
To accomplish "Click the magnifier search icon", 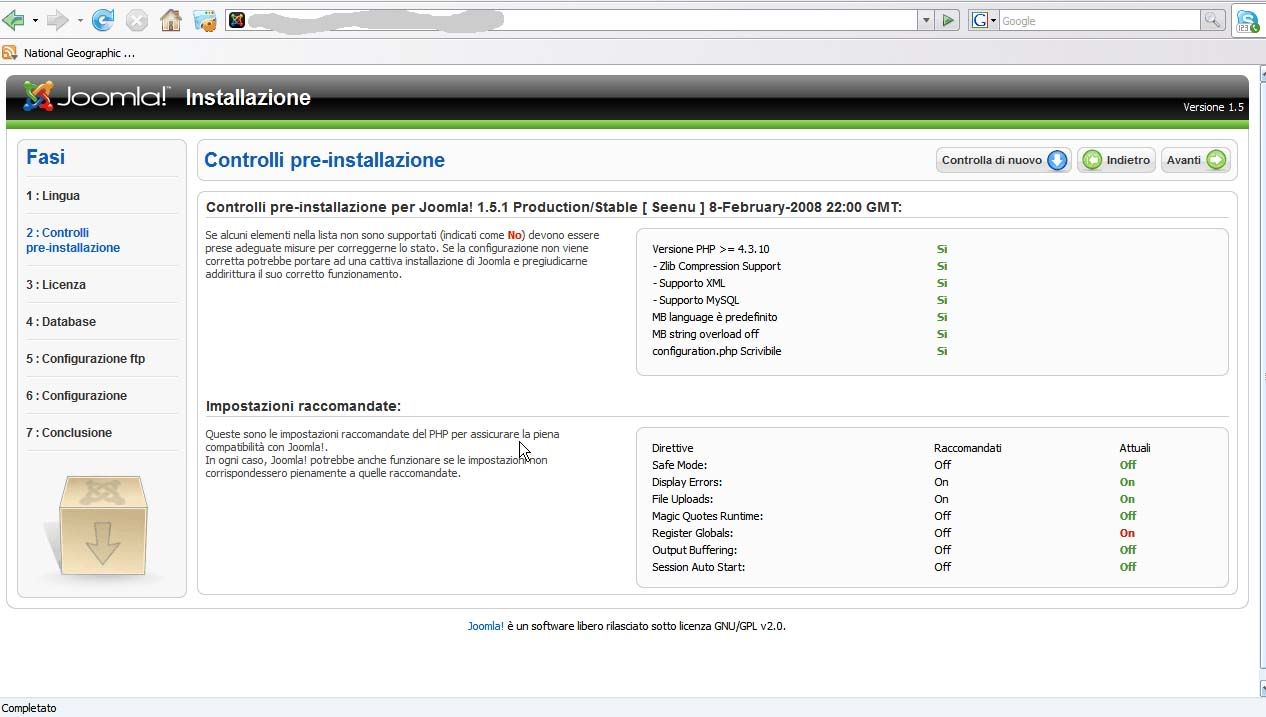I will click(x=1212, y=20).
